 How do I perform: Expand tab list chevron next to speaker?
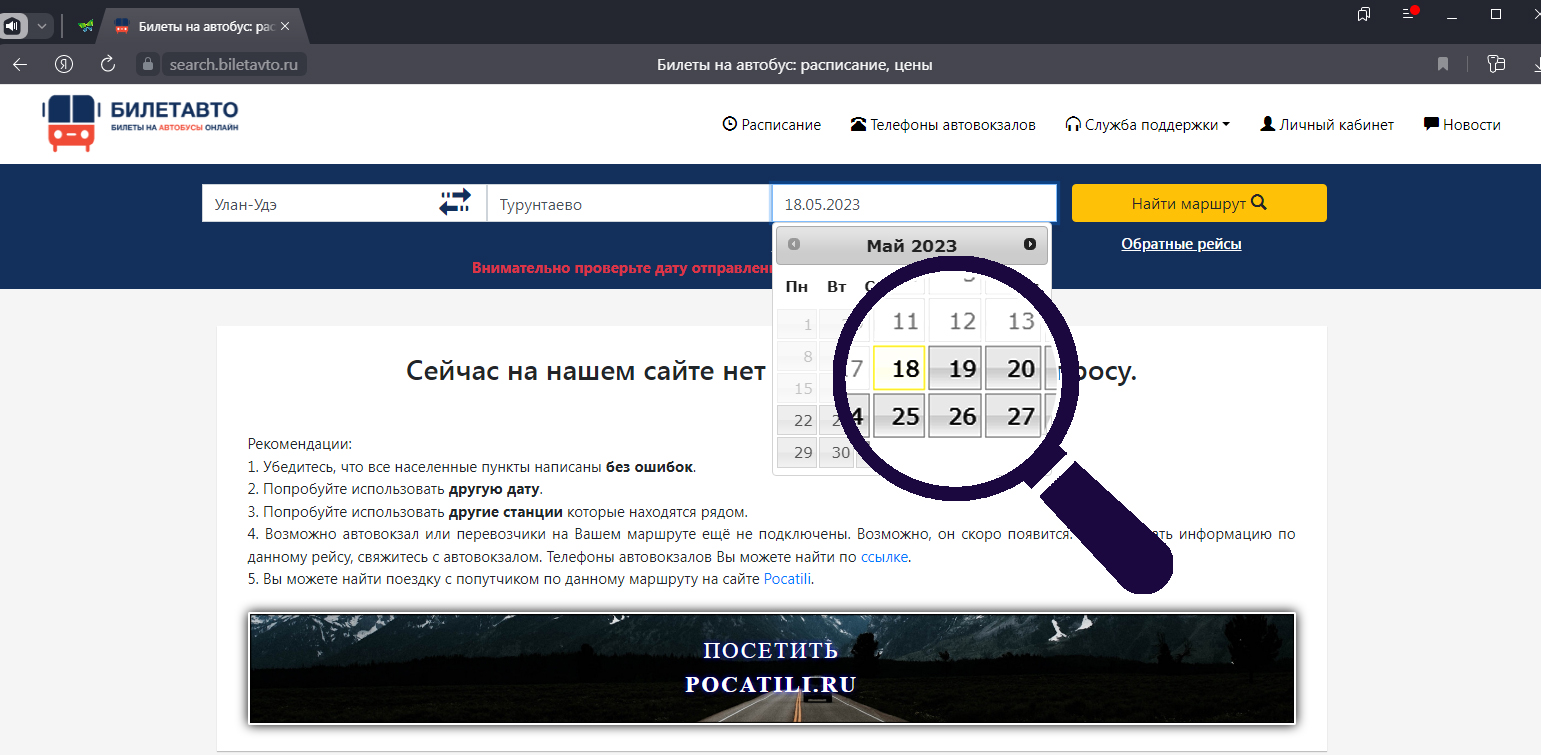coord(42,26)
